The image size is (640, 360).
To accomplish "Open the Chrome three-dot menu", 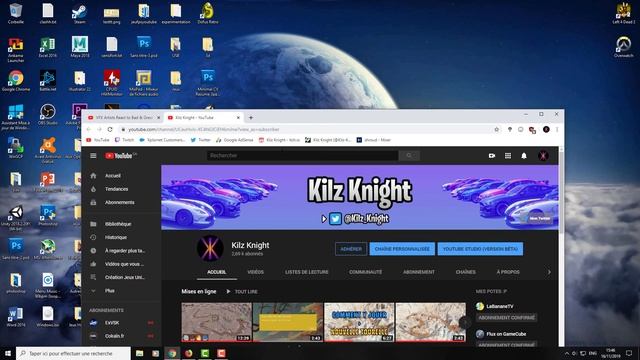I will [x=557, y=129].
